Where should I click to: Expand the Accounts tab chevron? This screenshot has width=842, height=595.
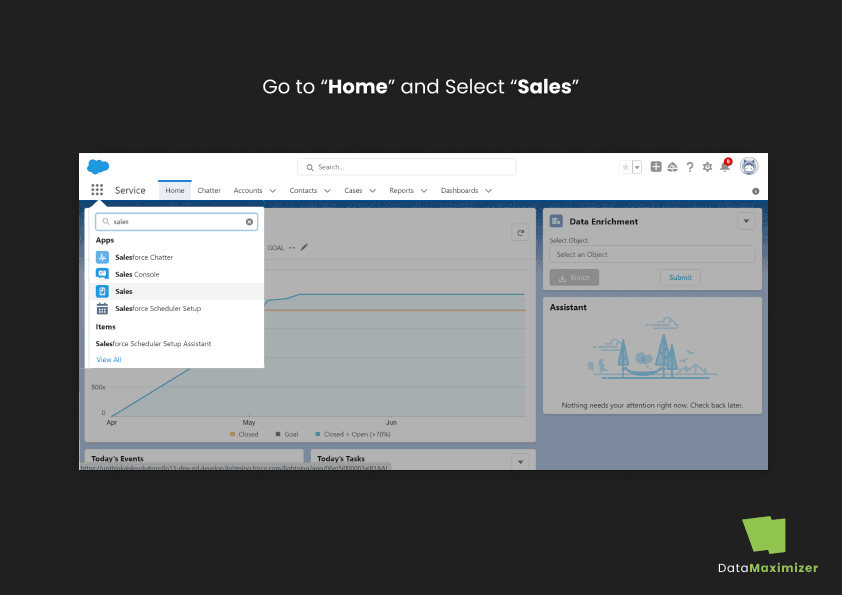click(273, 191)
